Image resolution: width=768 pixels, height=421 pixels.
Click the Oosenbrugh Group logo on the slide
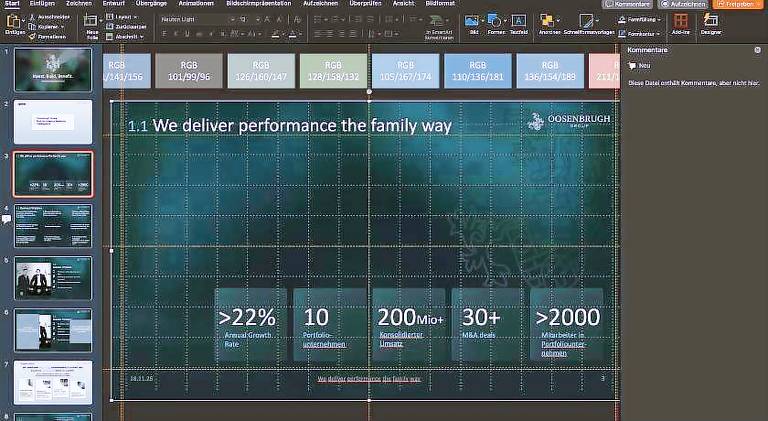pos(569,120)
